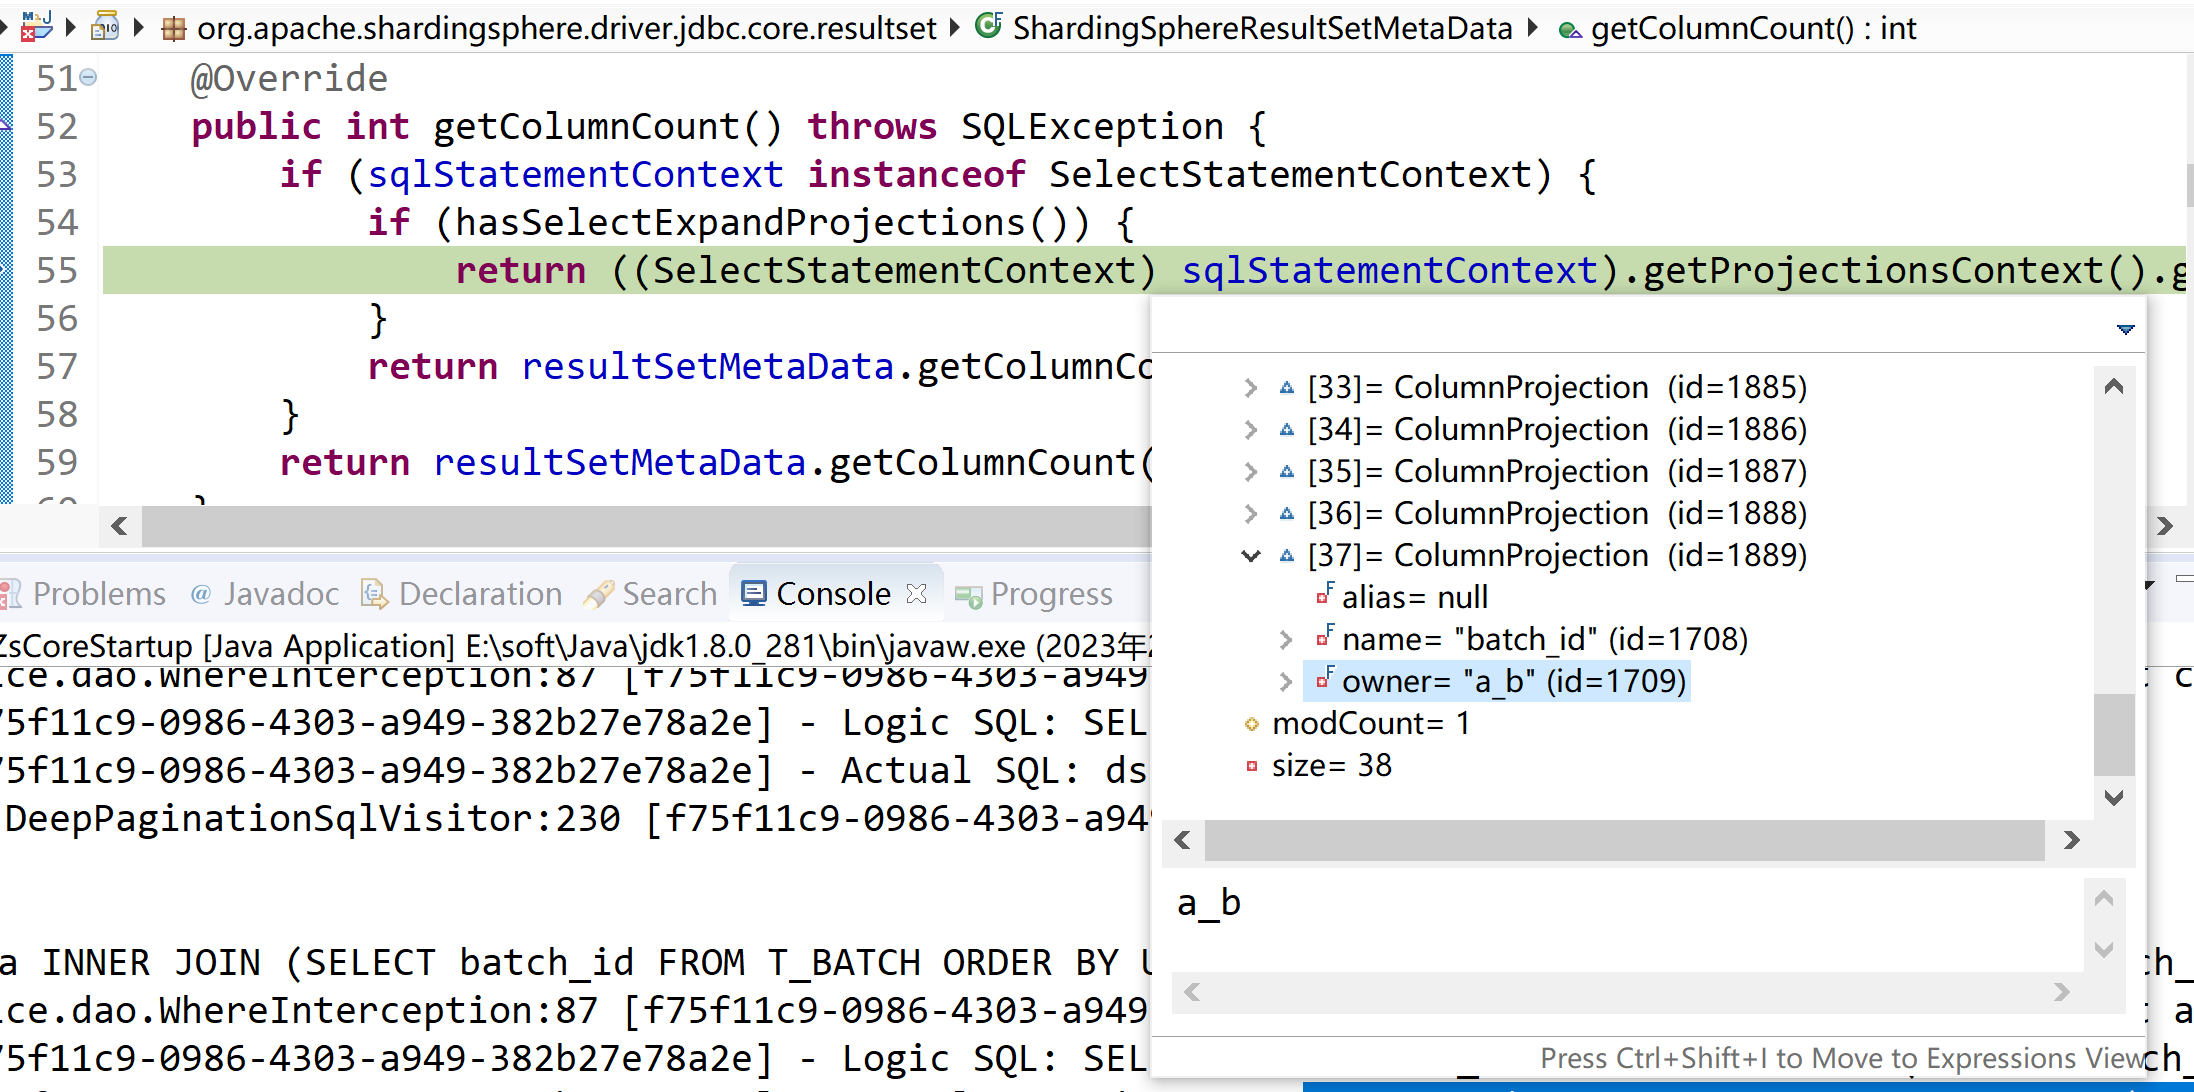Expand the [36] ColumnProjection tree node
This screenshot has height=1092, width=2194.
tap(1249, 512)
